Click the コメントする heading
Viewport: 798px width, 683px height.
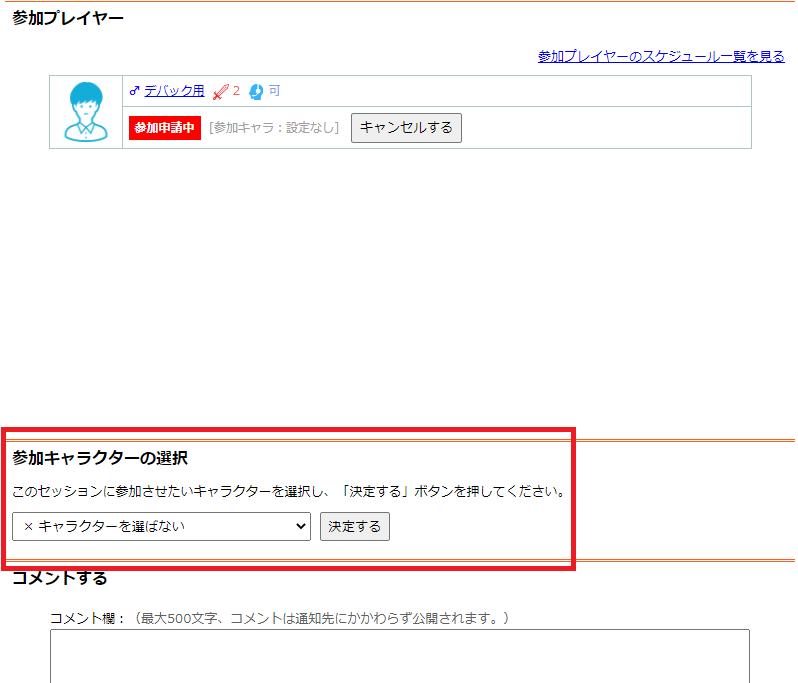60,578
